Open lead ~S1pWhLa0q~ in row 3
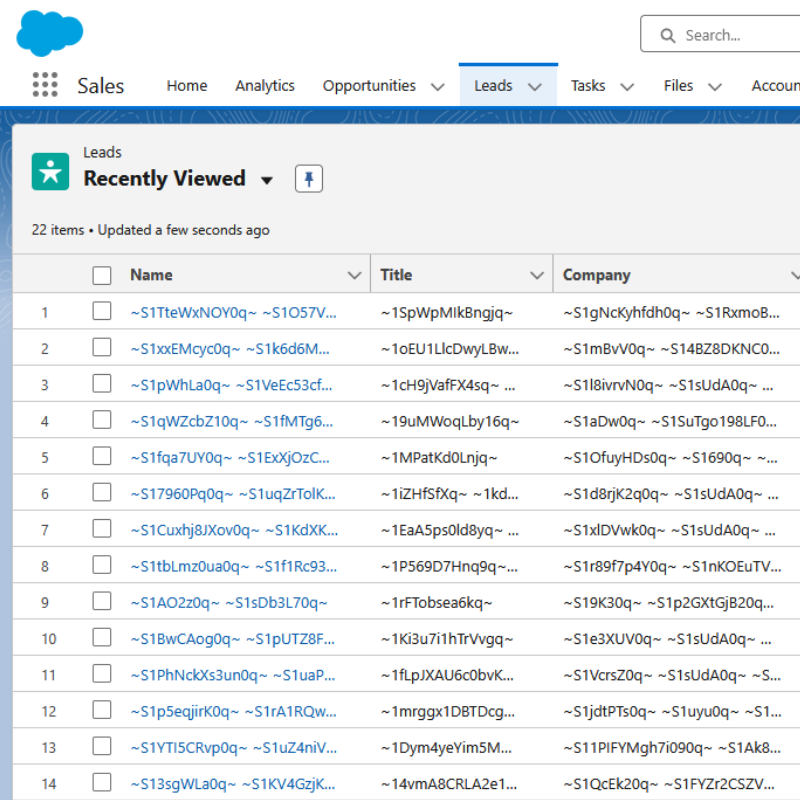The height and width of the screenshot is (800, 800). click(x=231, y=385)
